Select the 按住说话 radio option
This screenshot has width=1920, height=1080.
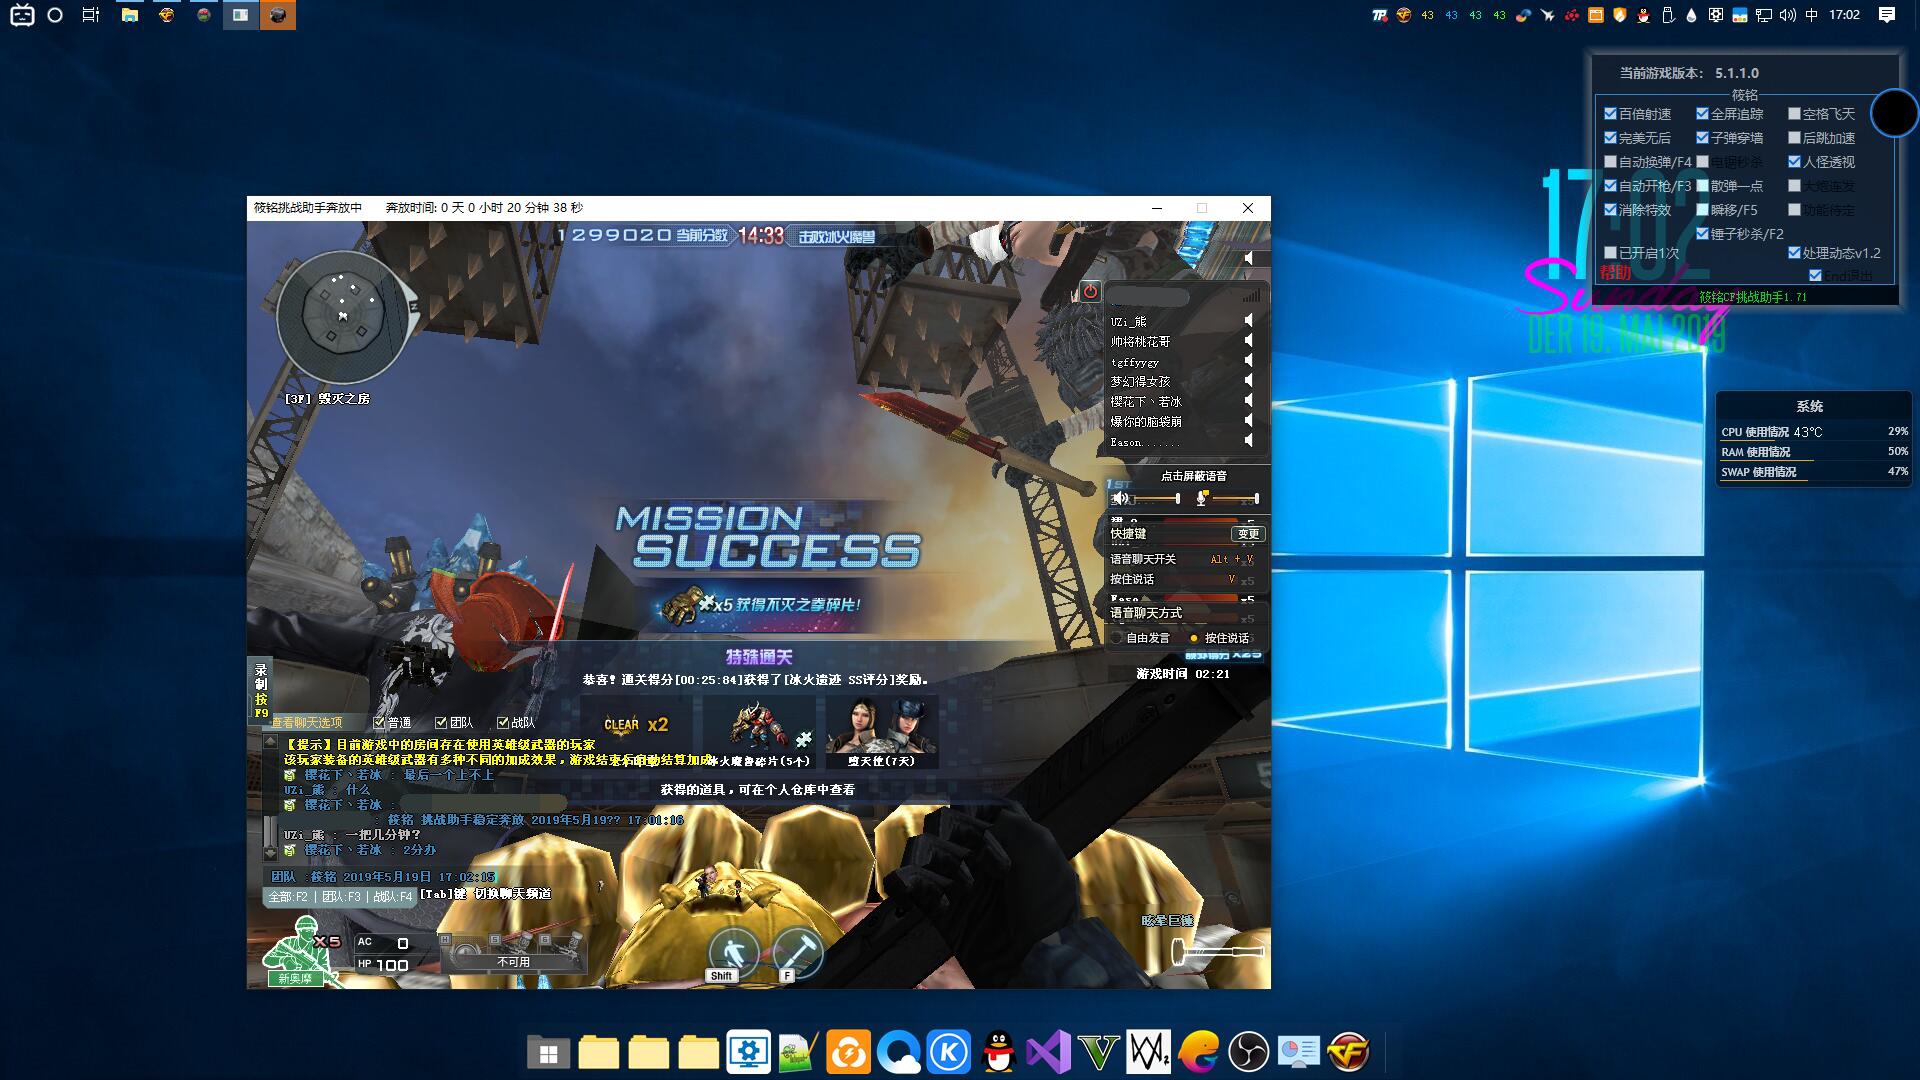1194,638
